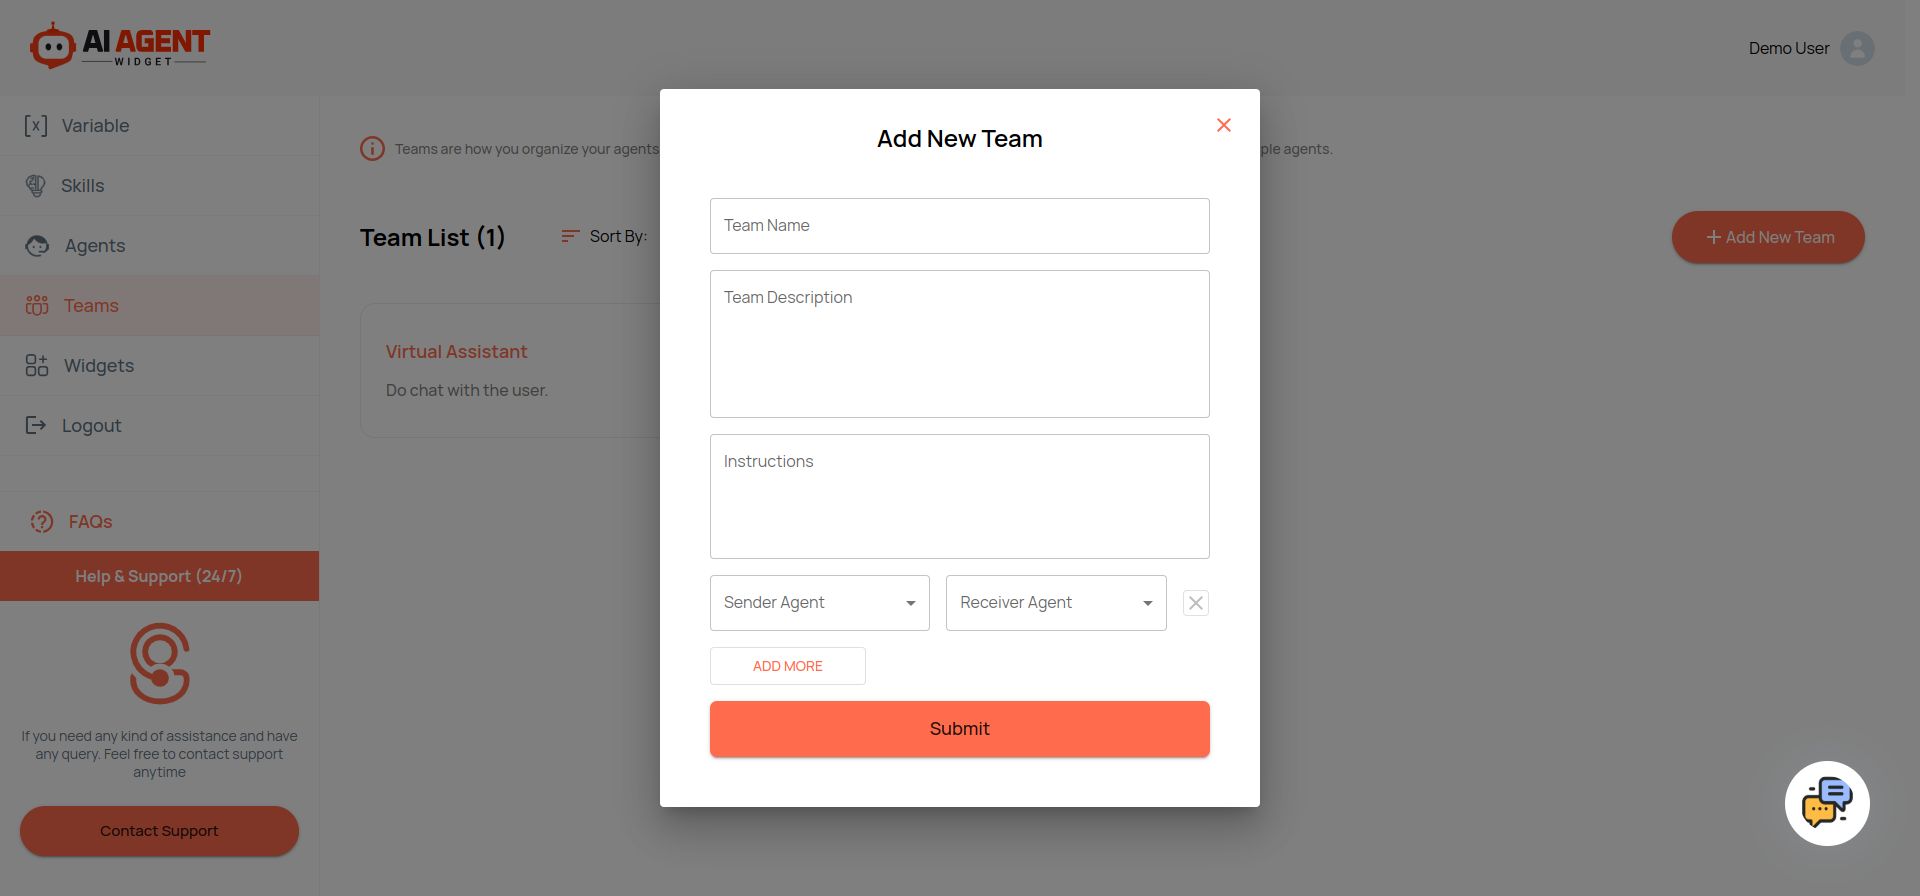The height and width of the screenshot is (896, 1920).
Task: Click the Variable brackets icon in sidebar
Action: pos(36,126)
